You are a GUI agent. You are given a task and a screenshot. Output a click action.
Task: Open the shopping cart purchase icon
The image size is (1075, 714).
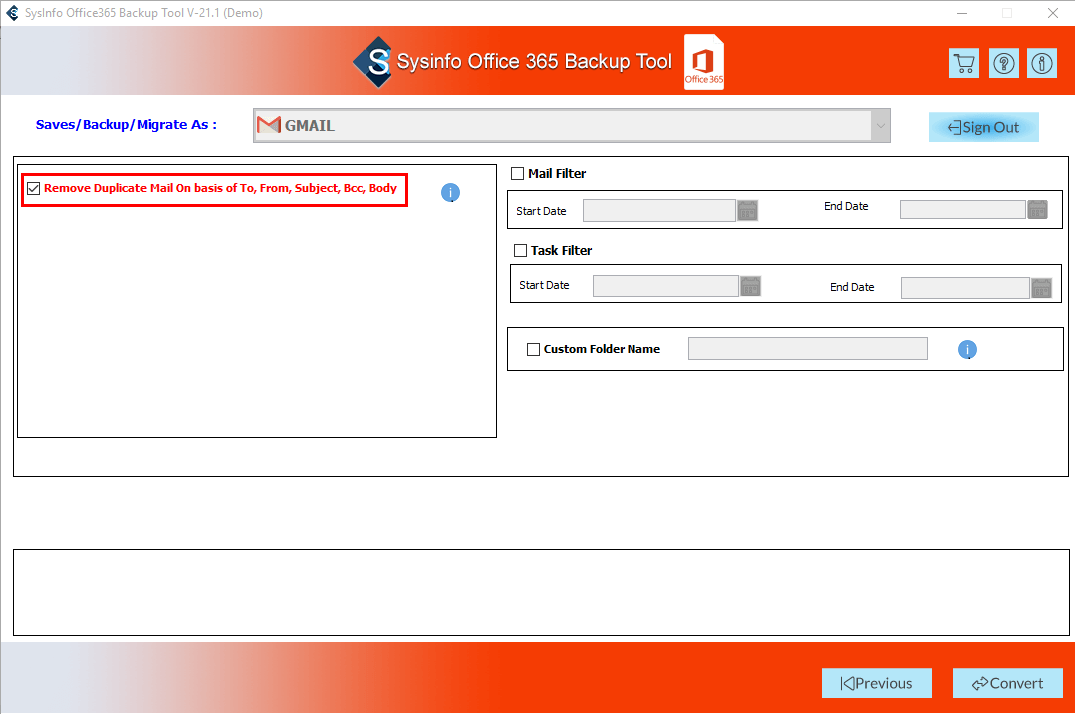(x=963, y=63)
